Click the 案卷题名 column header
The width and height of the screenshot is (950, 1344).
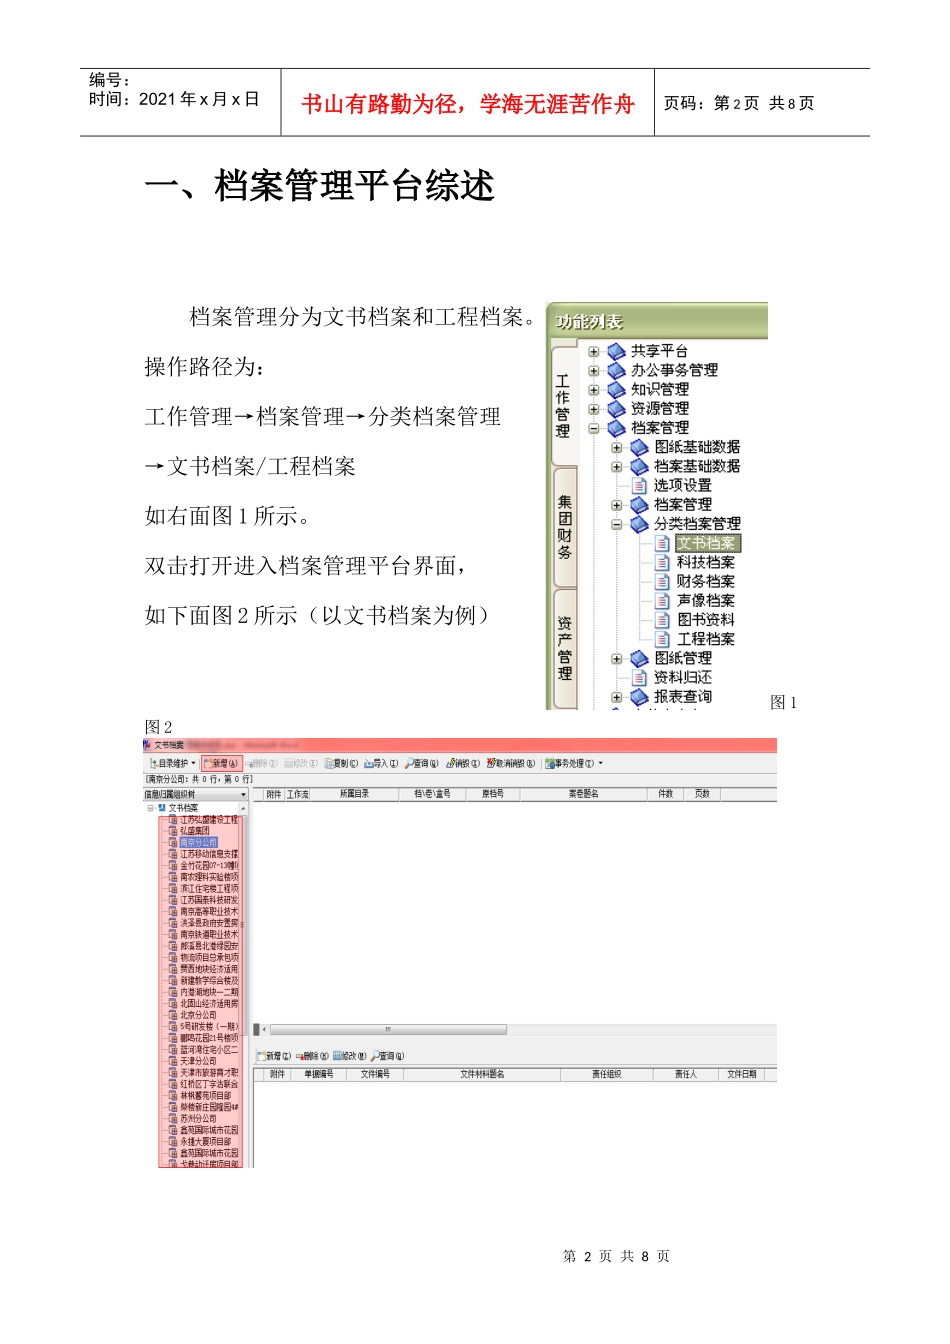point(583,794)
